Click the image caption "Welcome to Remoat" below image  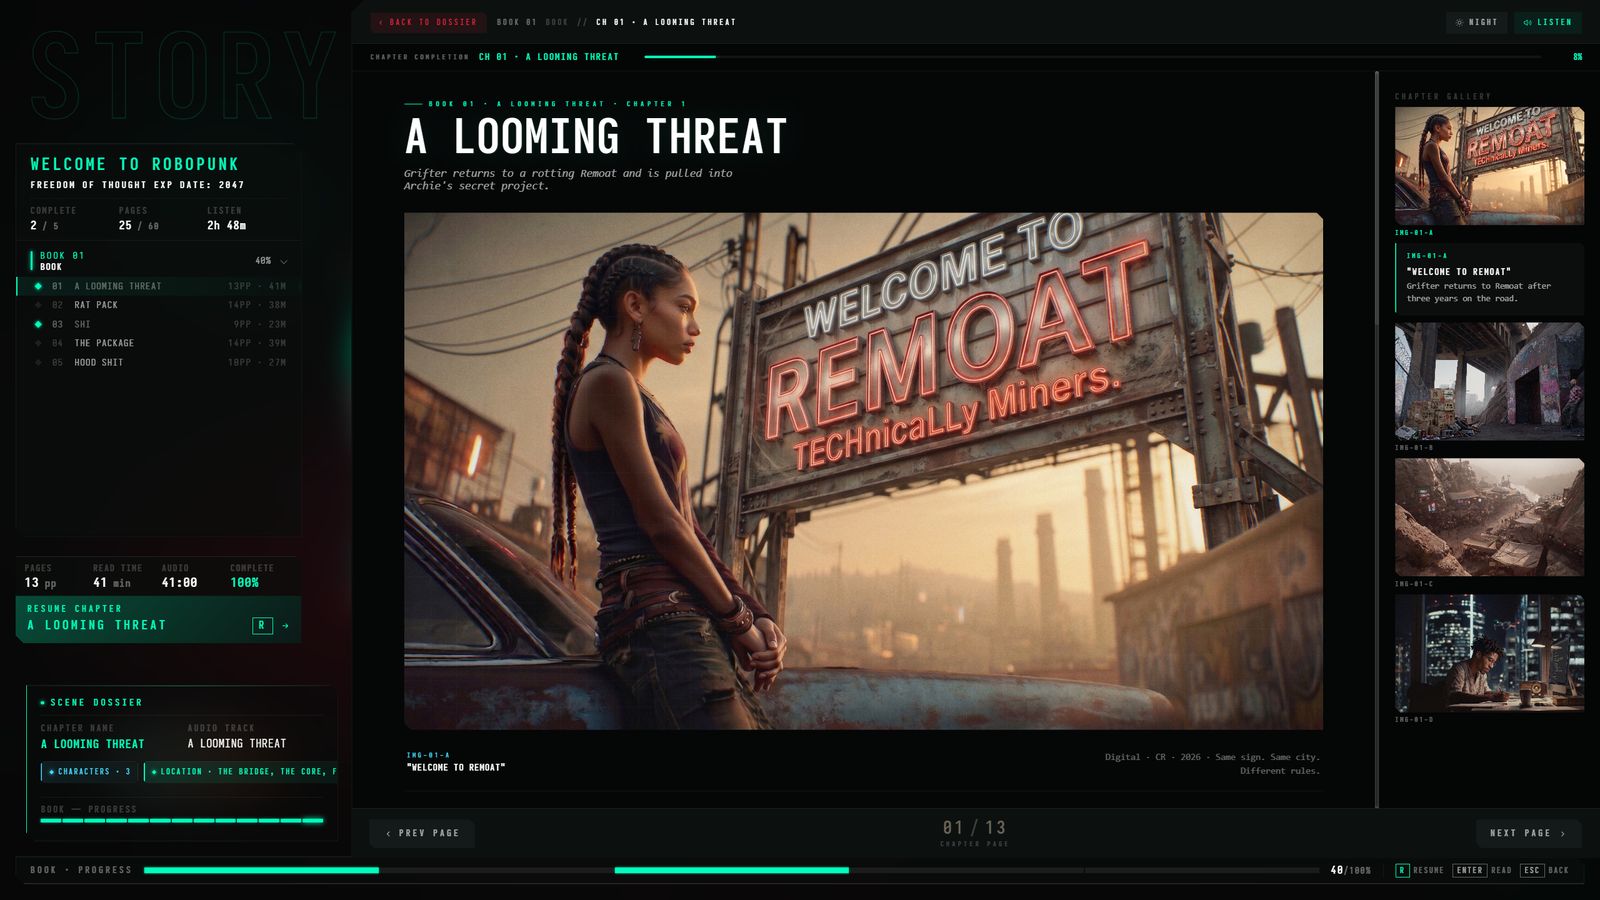point(456,768)
